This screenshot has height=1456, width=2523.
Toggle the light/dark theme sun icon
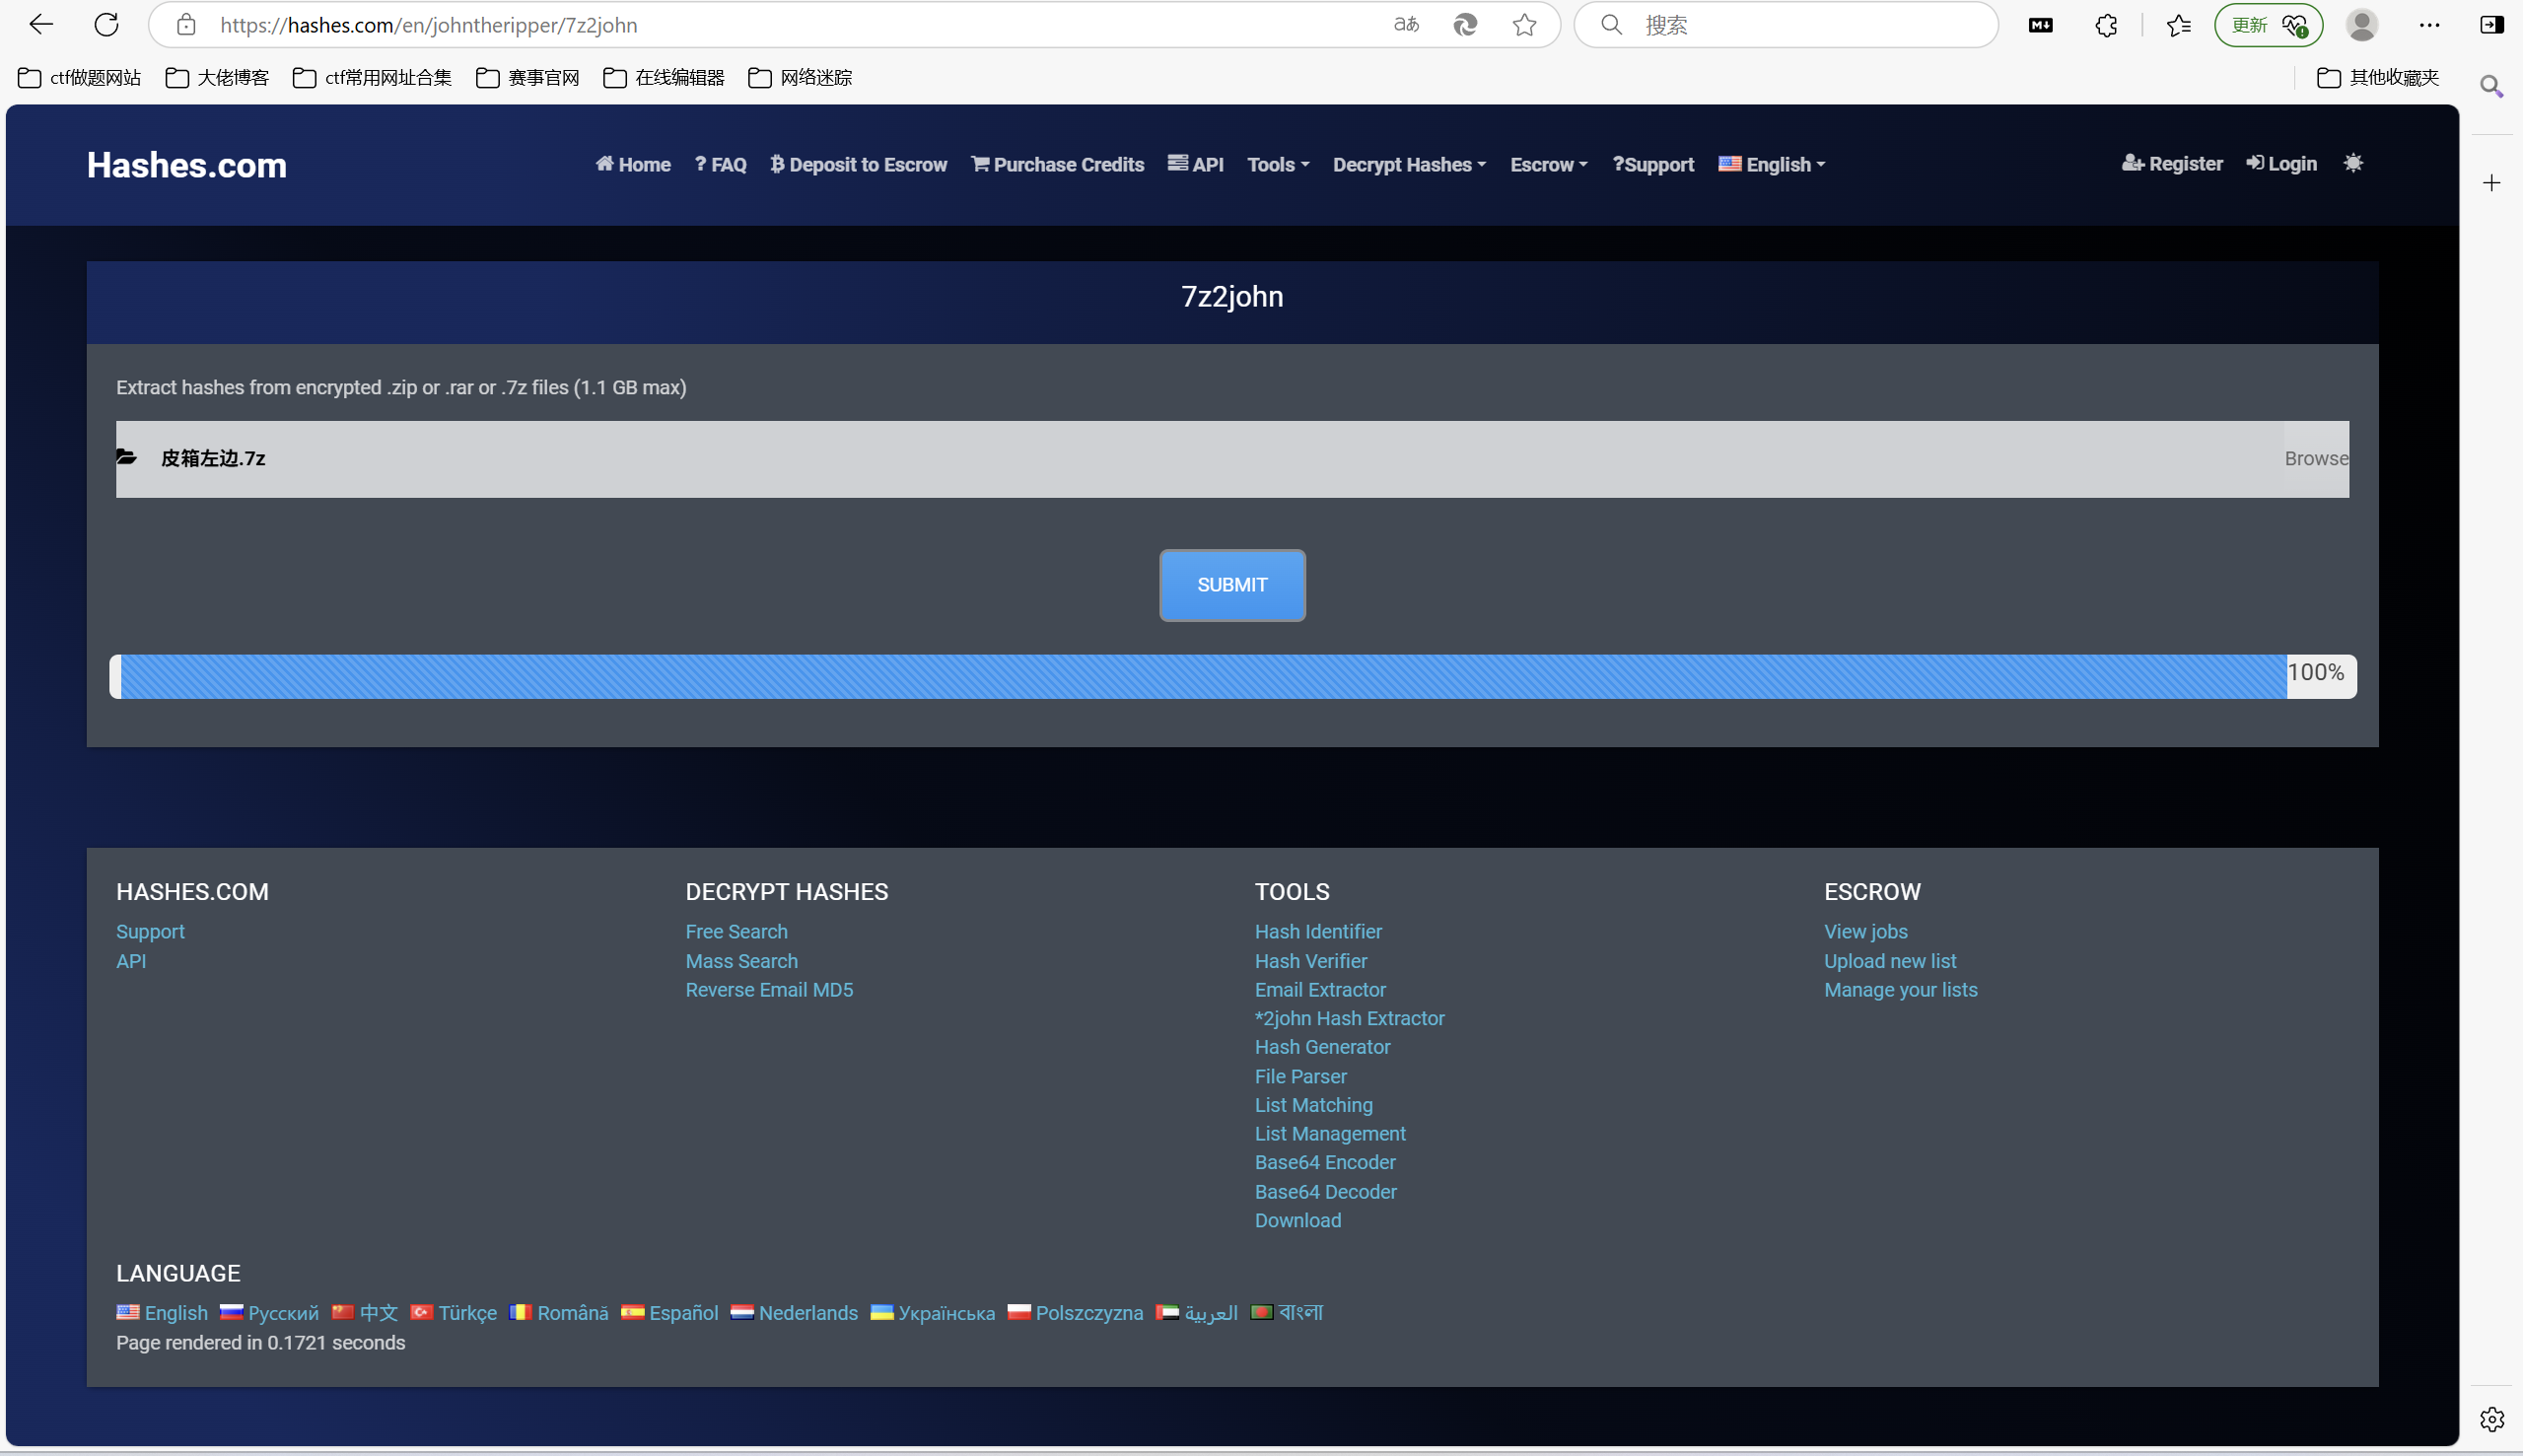pyautogui.click(x=2353, y=163)
